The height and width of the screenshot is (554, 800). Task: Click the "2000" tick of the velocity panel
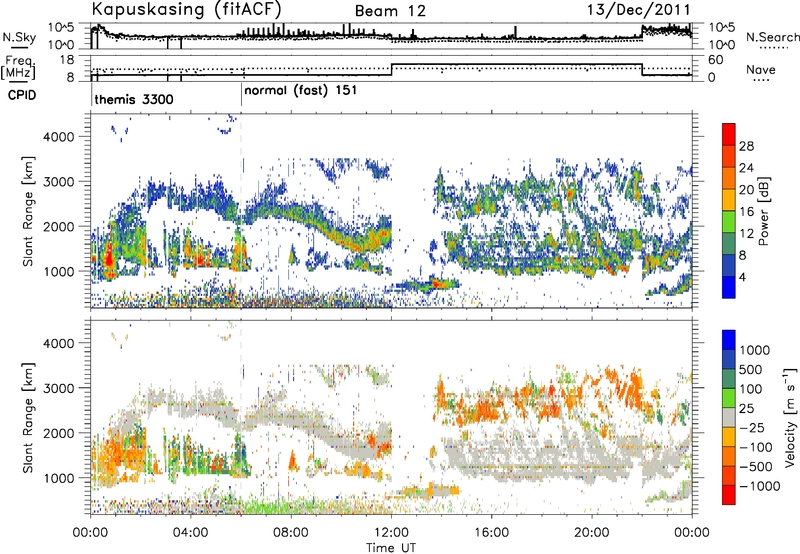(x=58, y=433)
